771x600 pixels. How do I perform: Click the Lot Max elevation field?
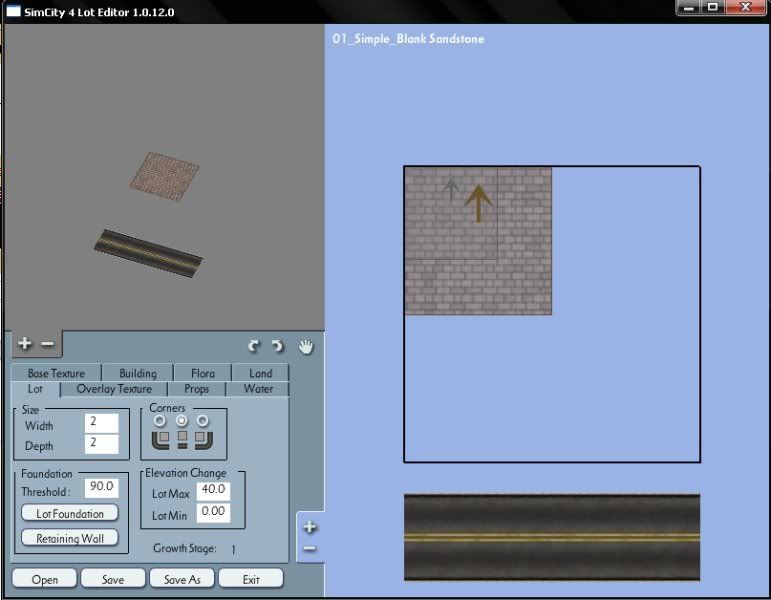(x=213, y=490)
